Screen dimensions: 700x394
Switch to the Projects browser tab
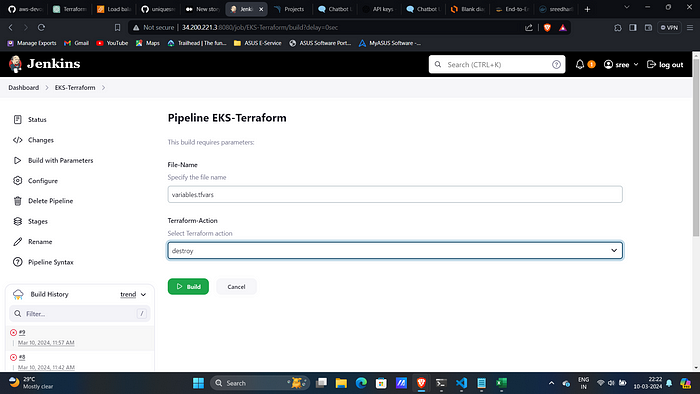(290, 9)
